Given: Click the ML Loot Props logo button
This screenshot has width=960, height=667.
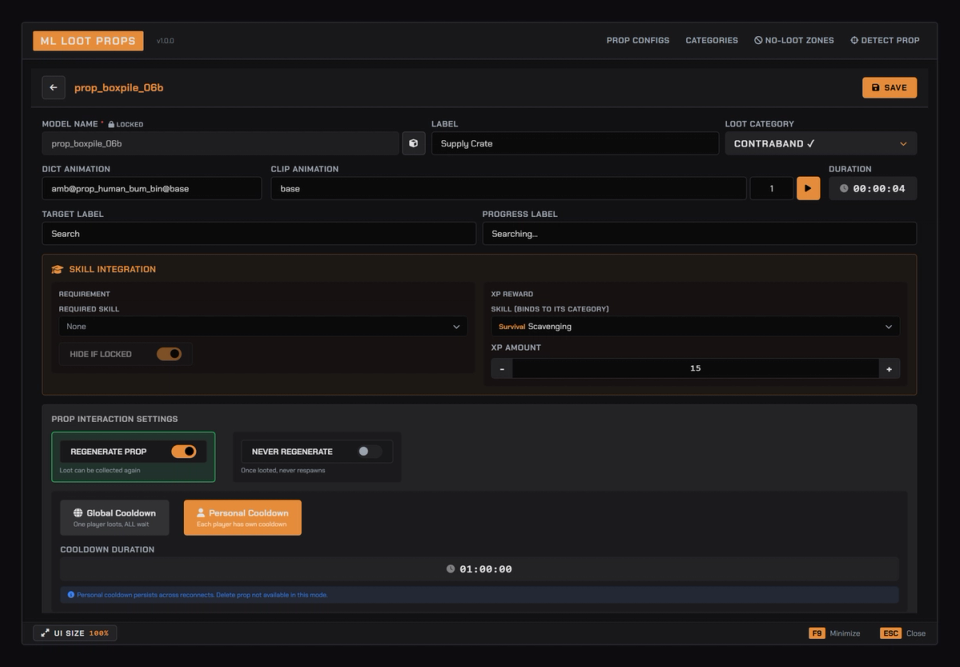Looking at the screenshot, I should (x=88, y=41).
